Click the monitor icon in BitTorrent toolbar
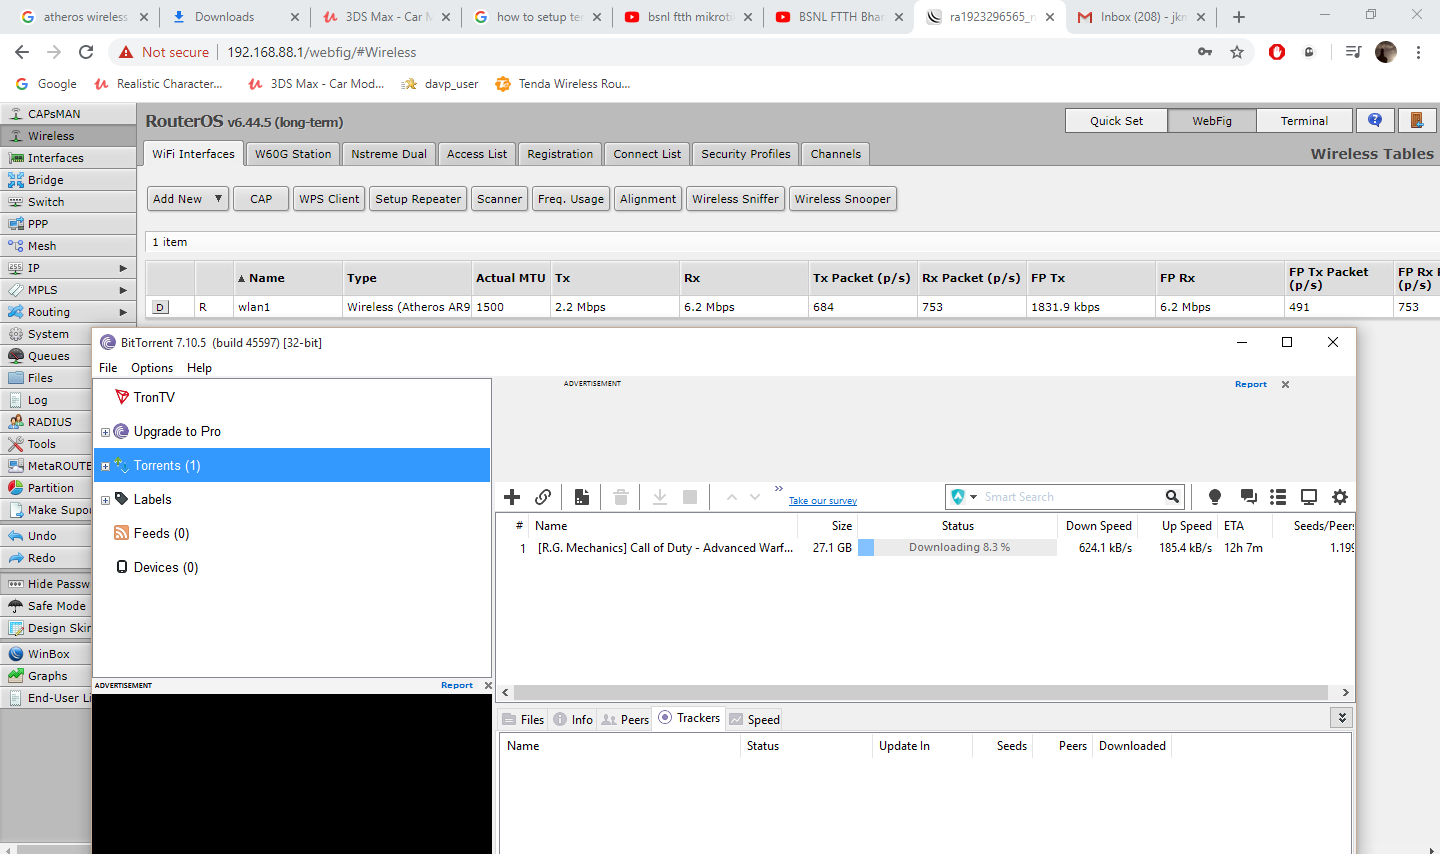 [1309, 497]
